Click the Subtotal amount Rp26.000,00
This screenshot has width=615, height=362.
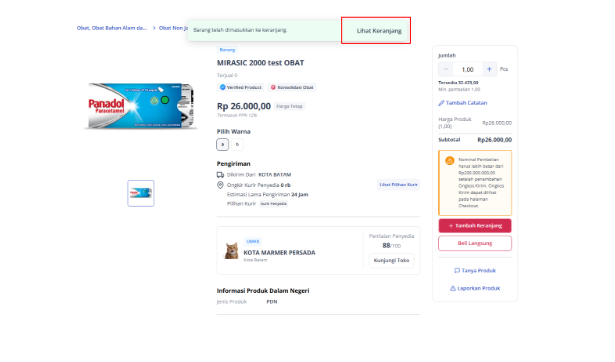[495, 140]
